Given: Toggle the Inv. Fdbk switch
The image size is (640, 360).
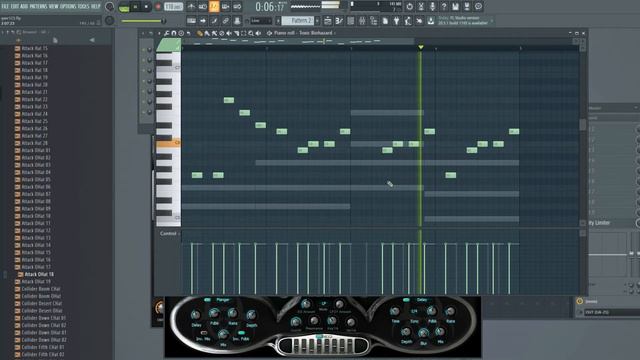Looking at the screenshot, I should [x=241, y=333].
